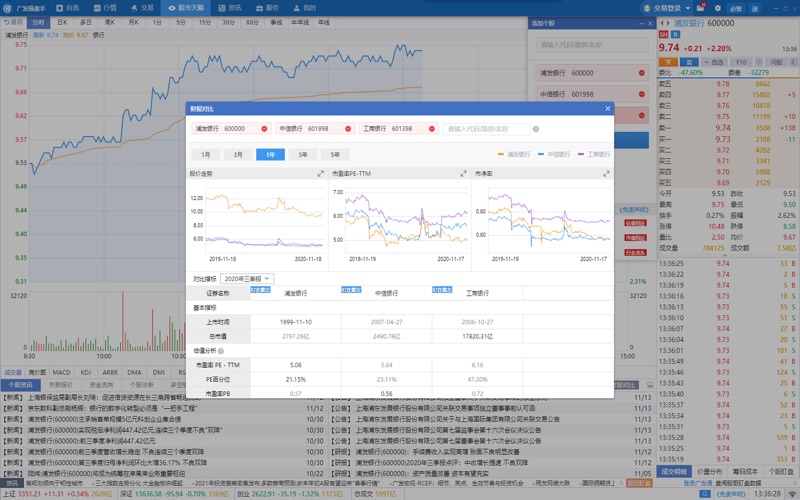
Task: Open the 资讯 menu in top bar
Action: [x=230, y=7]
